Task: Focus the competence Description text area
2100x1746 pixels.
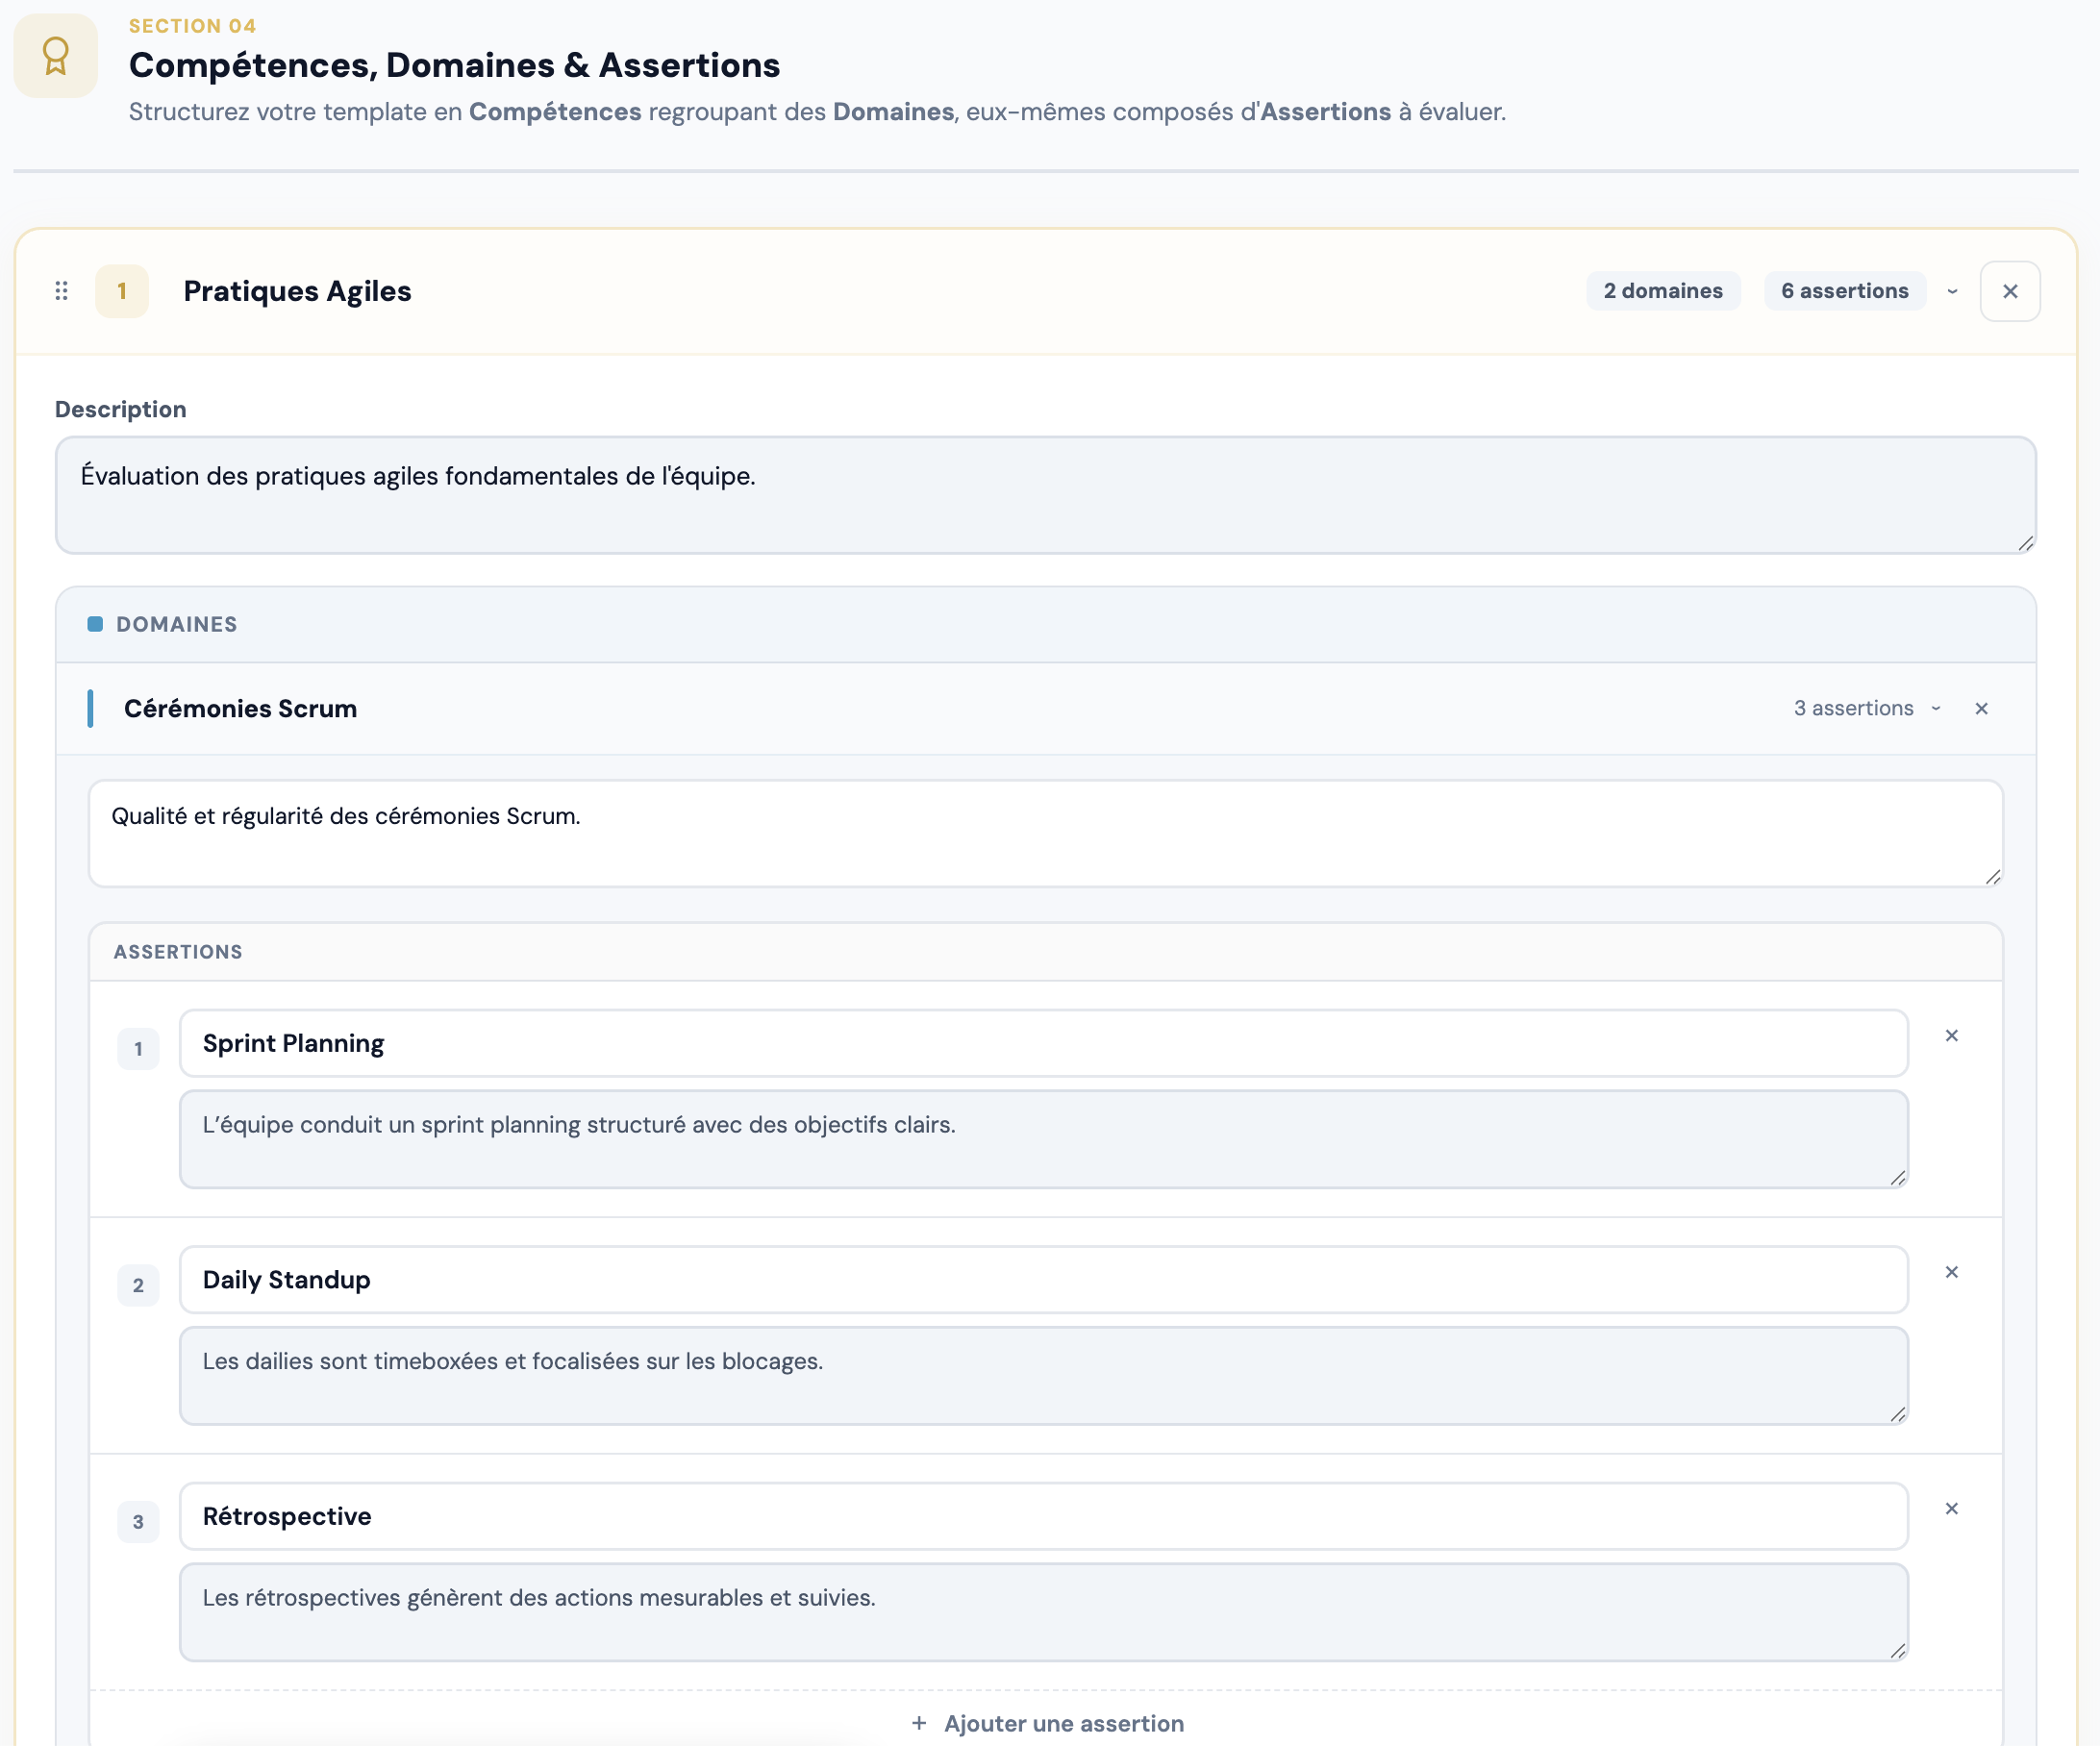Action: pos(1045,495)
